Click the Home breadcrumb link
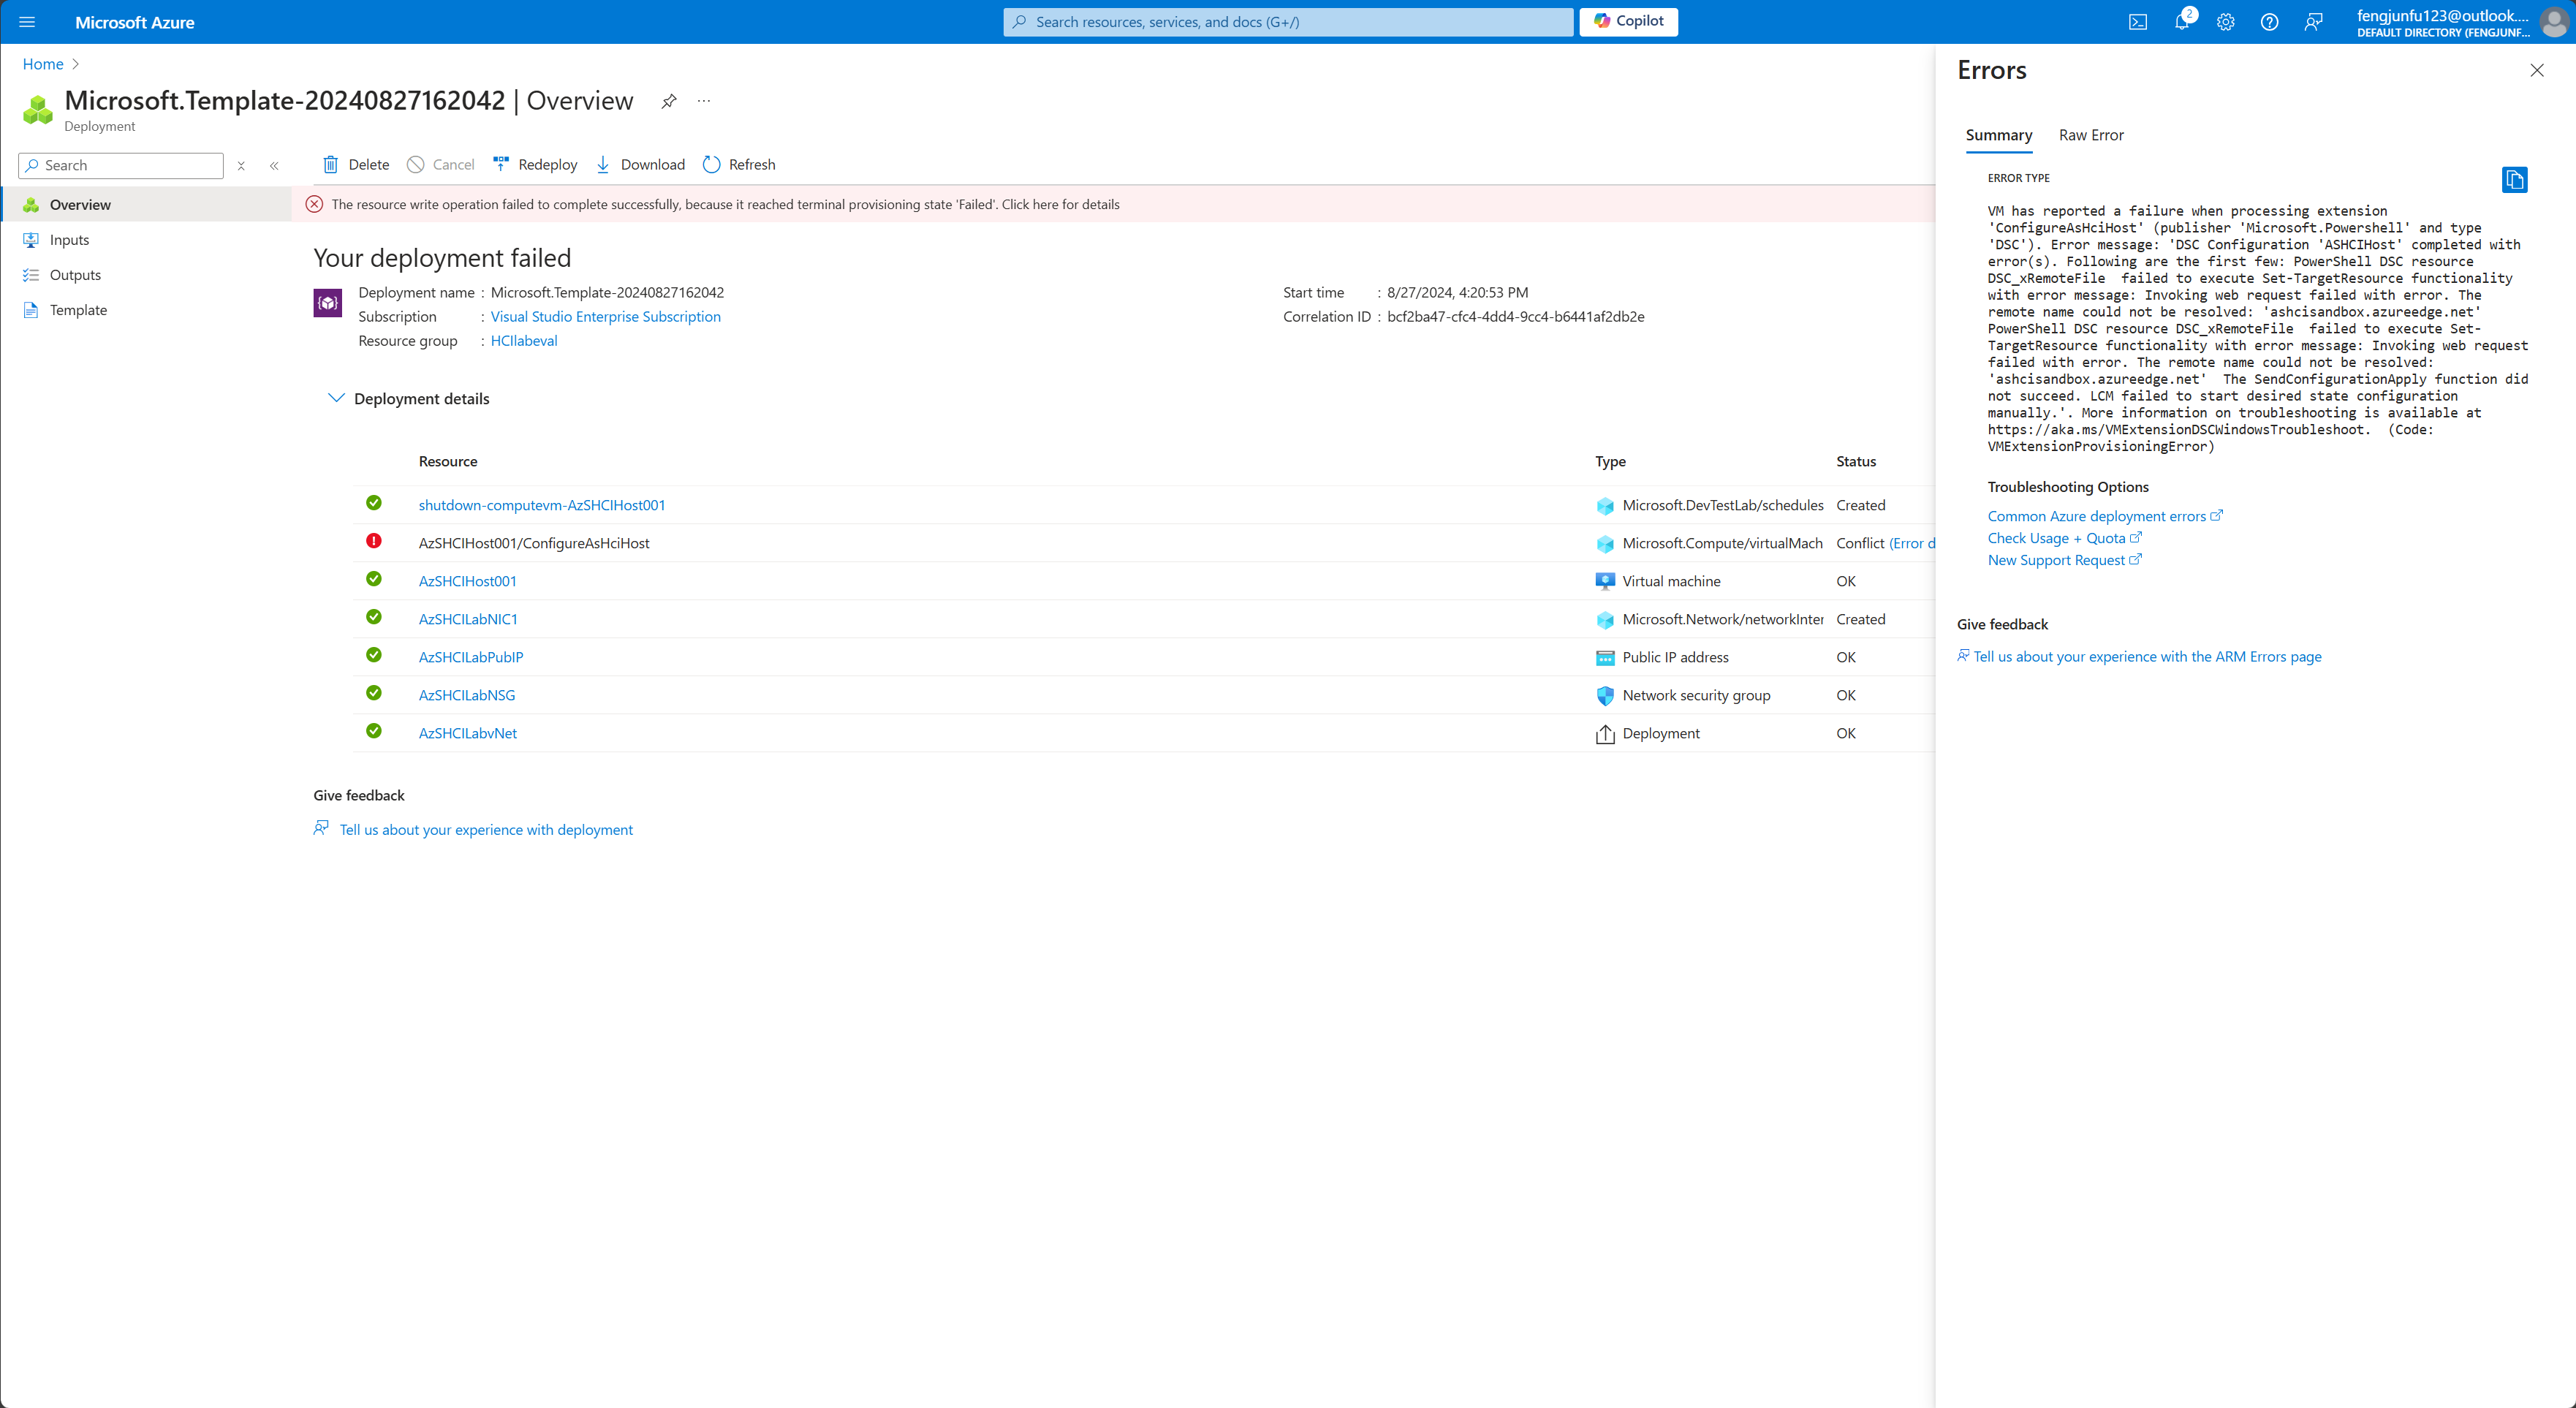Image resolution: width=2576 pixels, height=1408 pixels. click(43, 64)
